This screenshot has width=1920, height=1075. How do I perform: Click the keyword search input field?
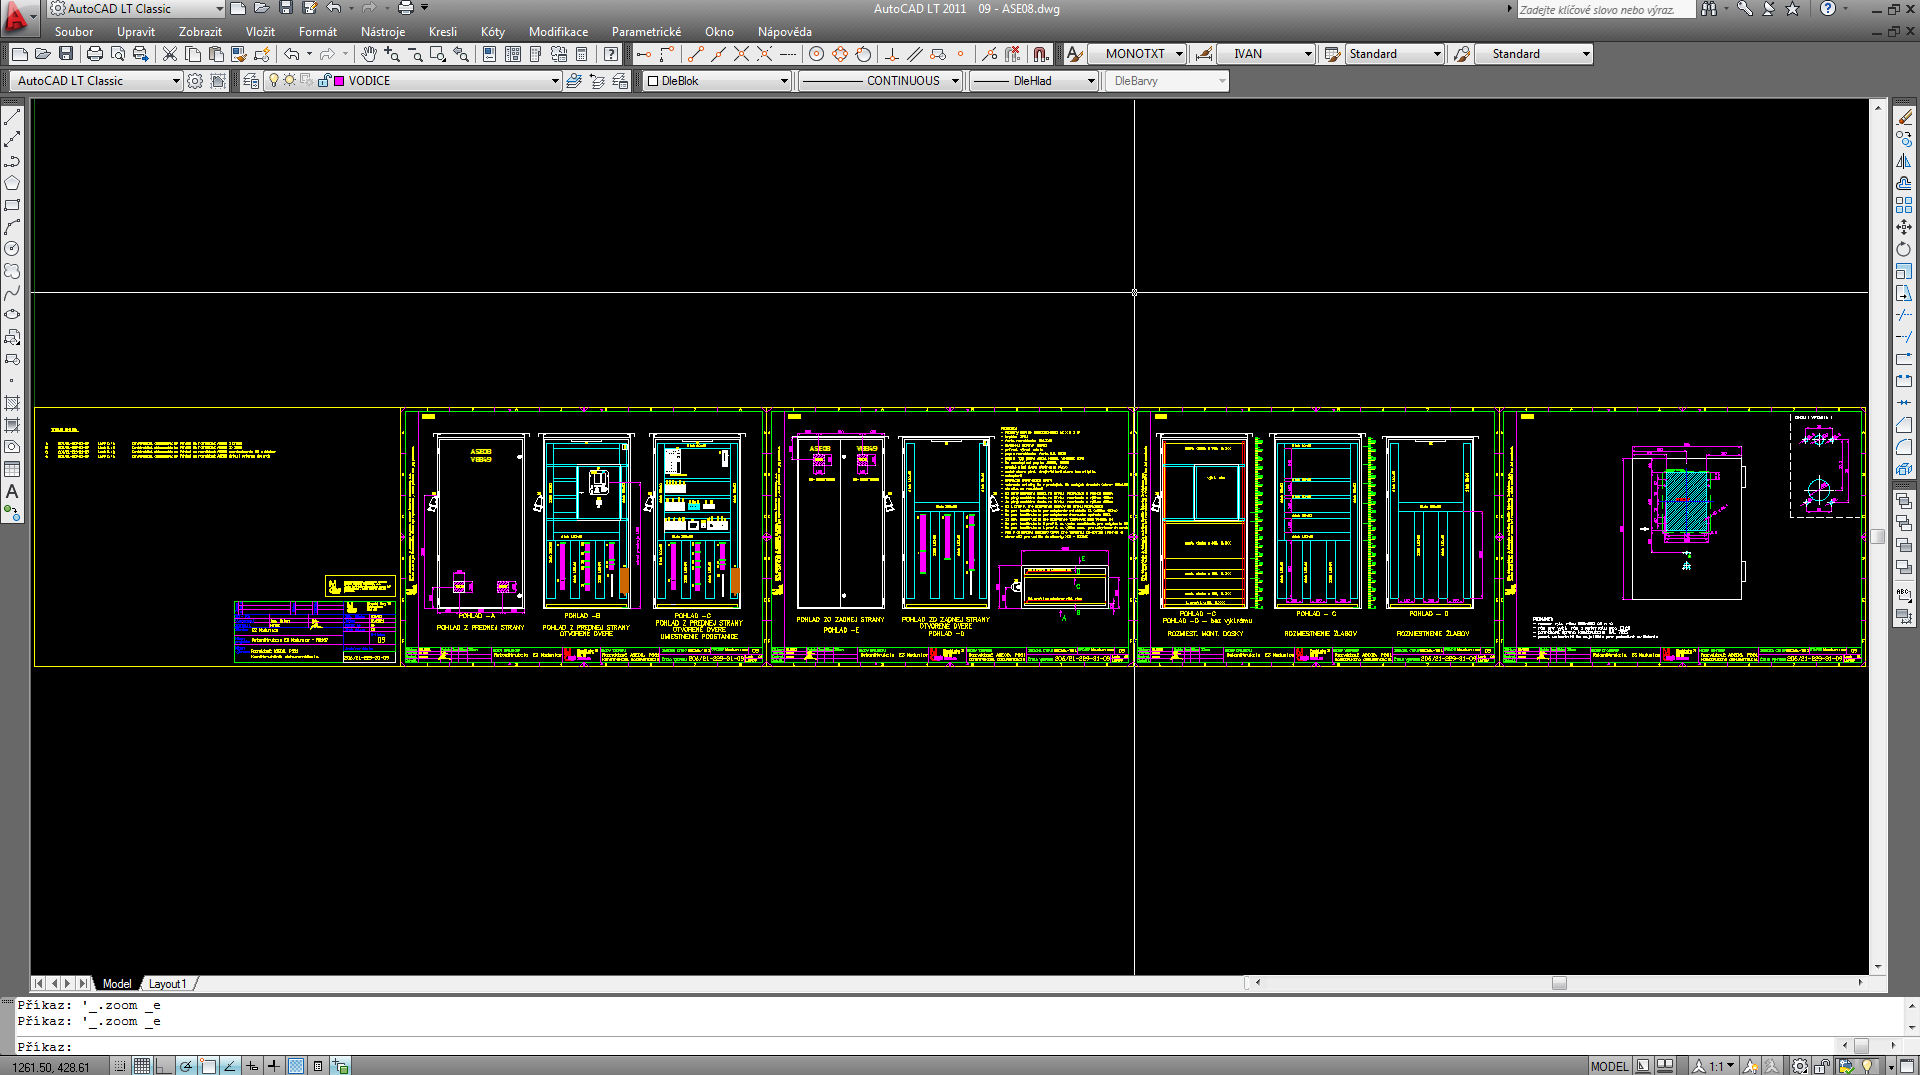click(1604, 10)
